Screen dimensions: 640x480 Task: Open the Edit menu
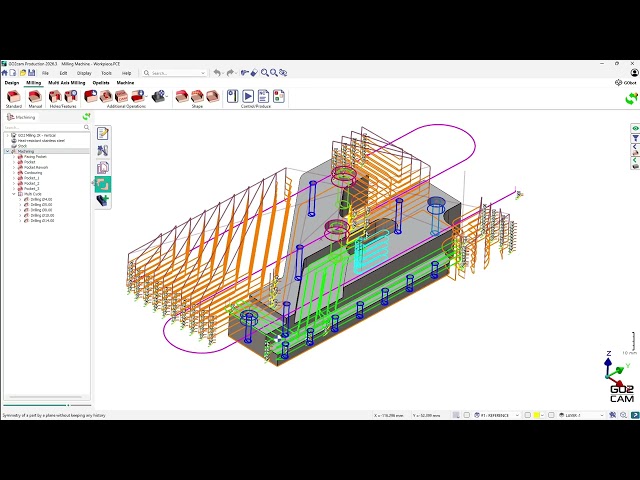[x=63, y=73]
